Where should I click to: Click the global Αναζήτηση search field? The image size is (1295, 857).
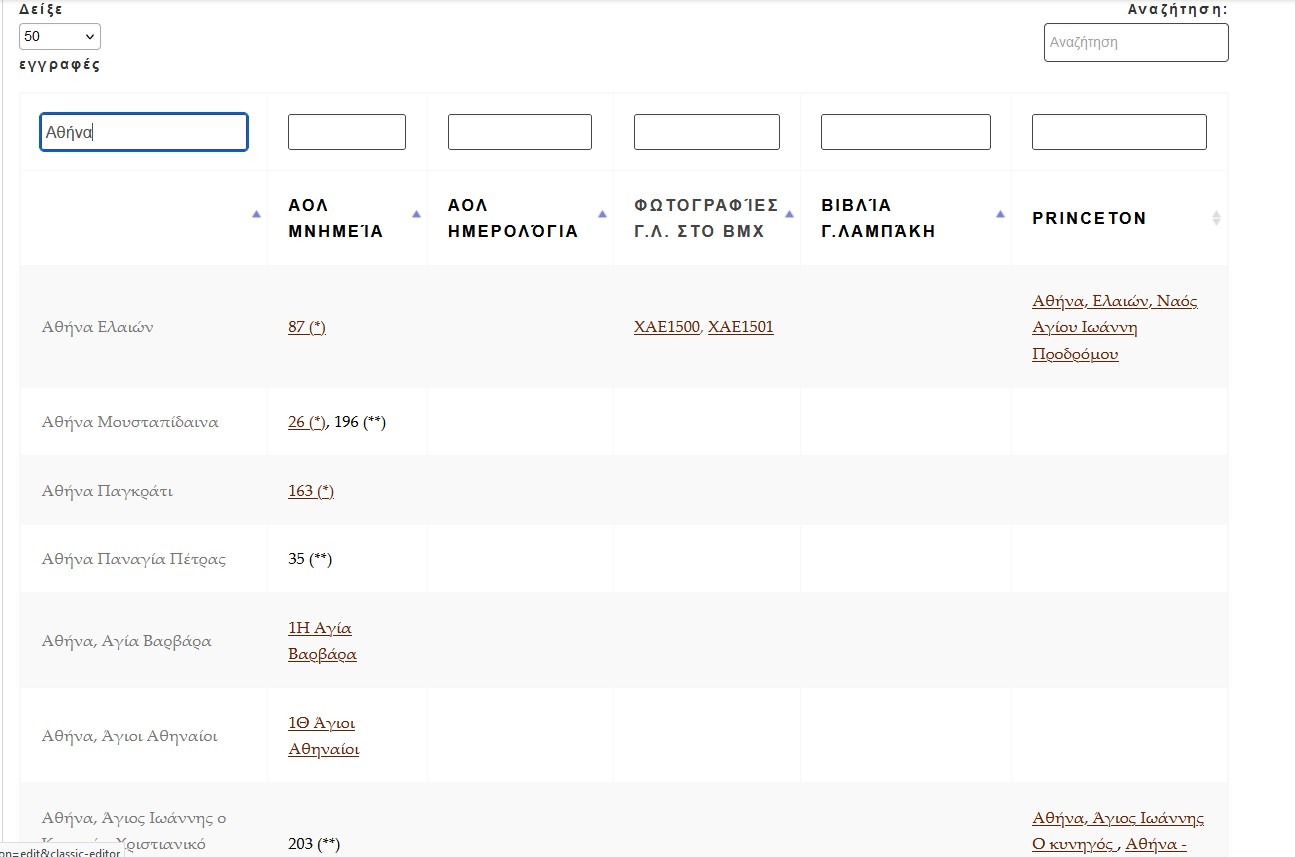coord(1135,43)
